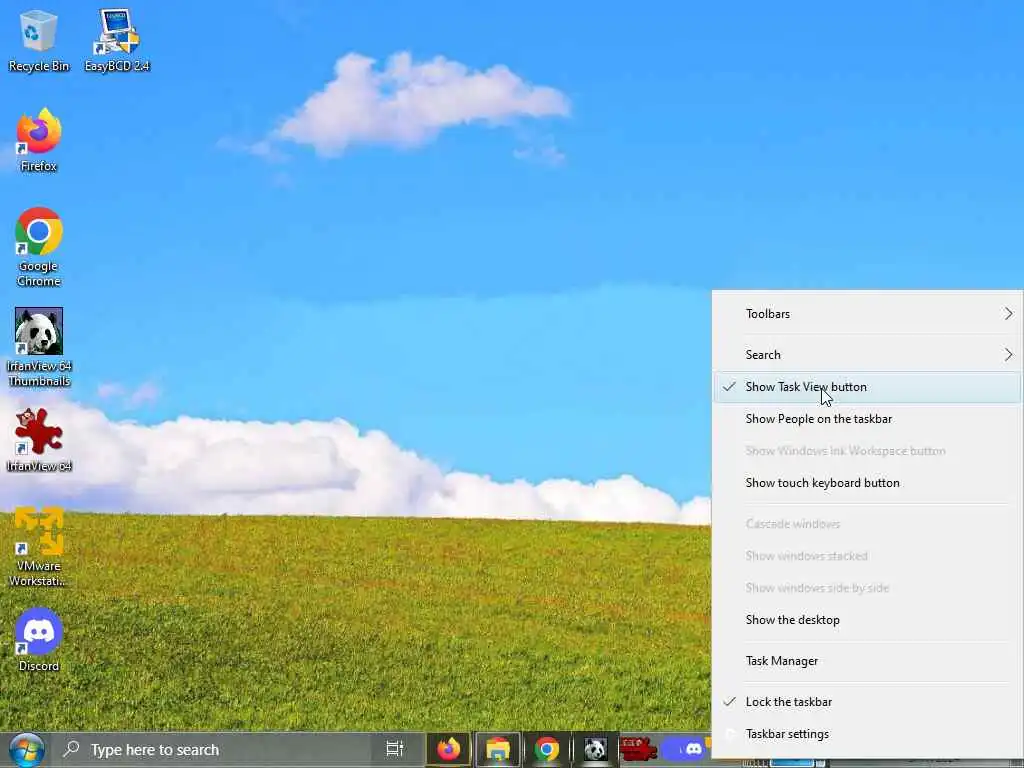Click the Type here to search box
This screenshot has height=768, width=1024.
pyautogui.click(x=212, y=750)
